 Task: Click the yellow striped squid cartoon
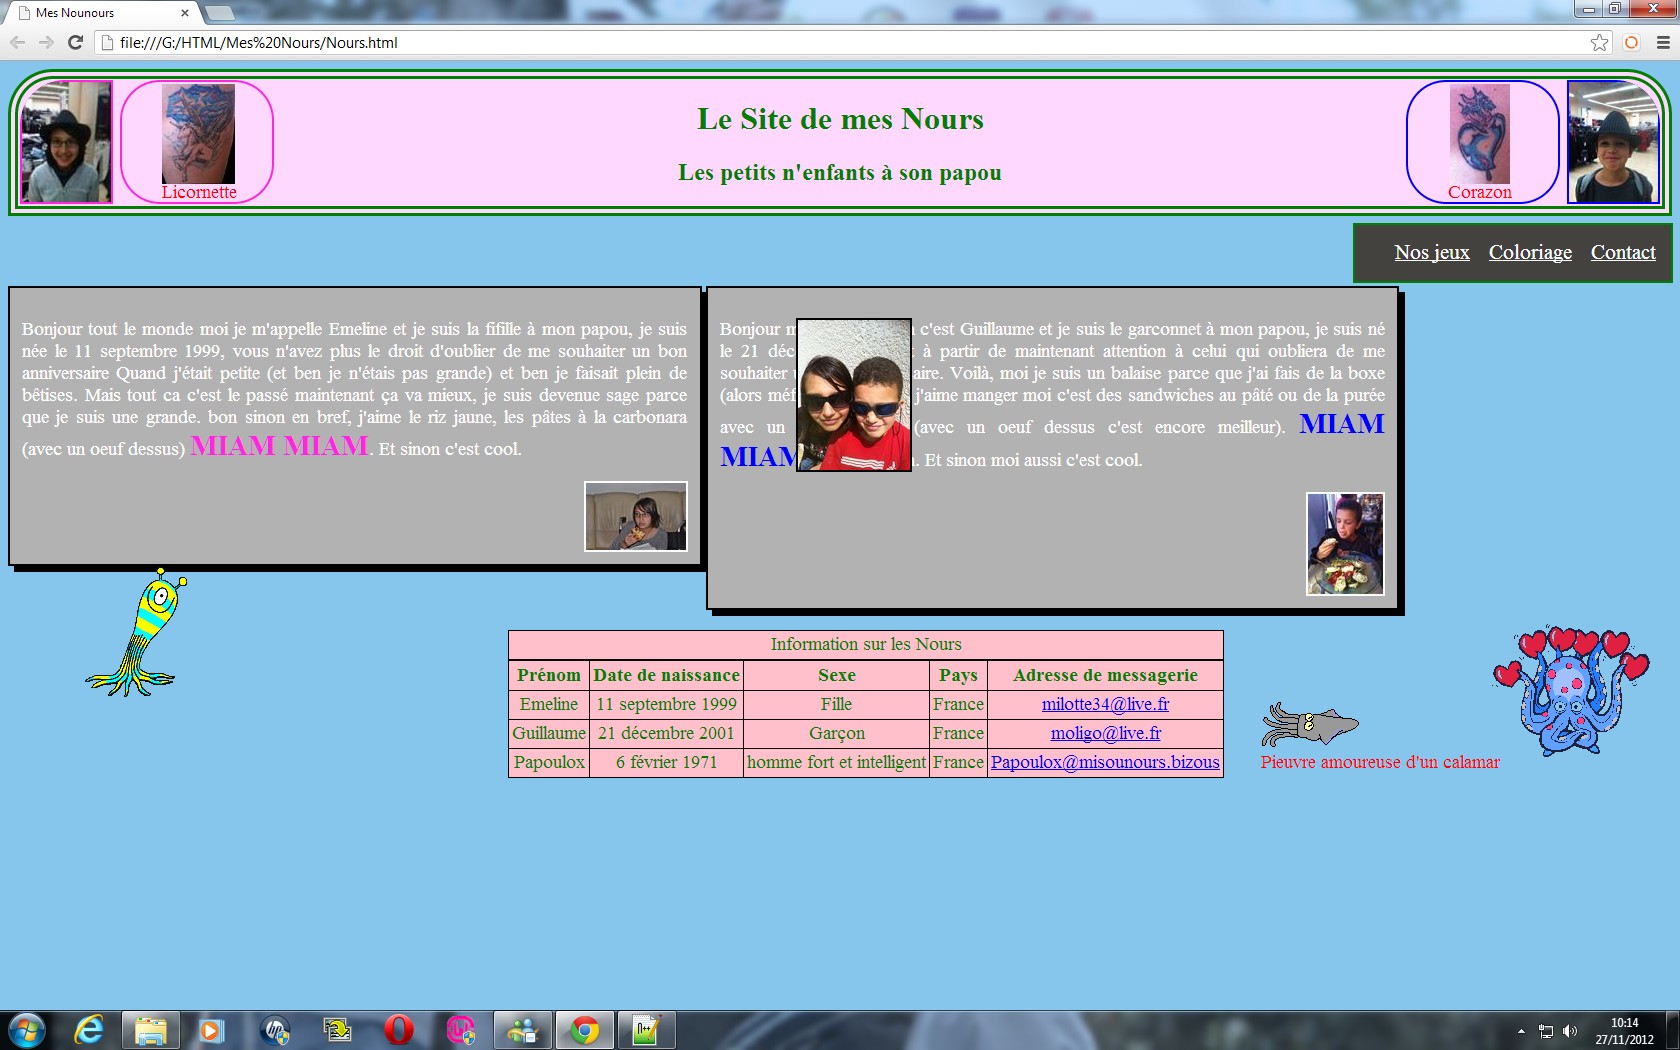[137, 632]
